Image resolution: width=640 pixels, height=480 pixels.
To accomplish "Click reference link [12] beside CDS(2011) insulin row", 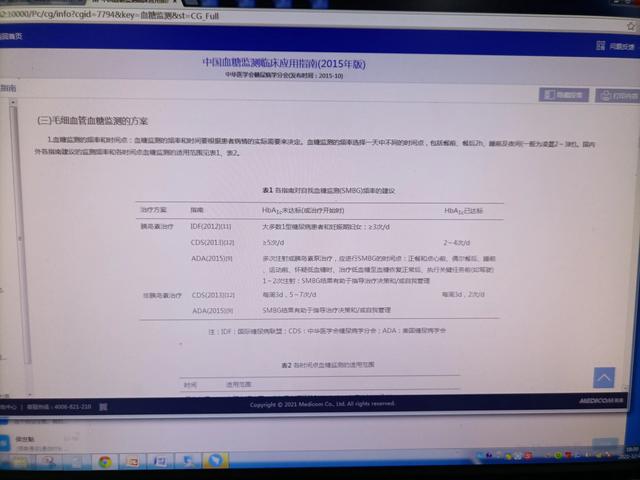I will coord(227,241).
